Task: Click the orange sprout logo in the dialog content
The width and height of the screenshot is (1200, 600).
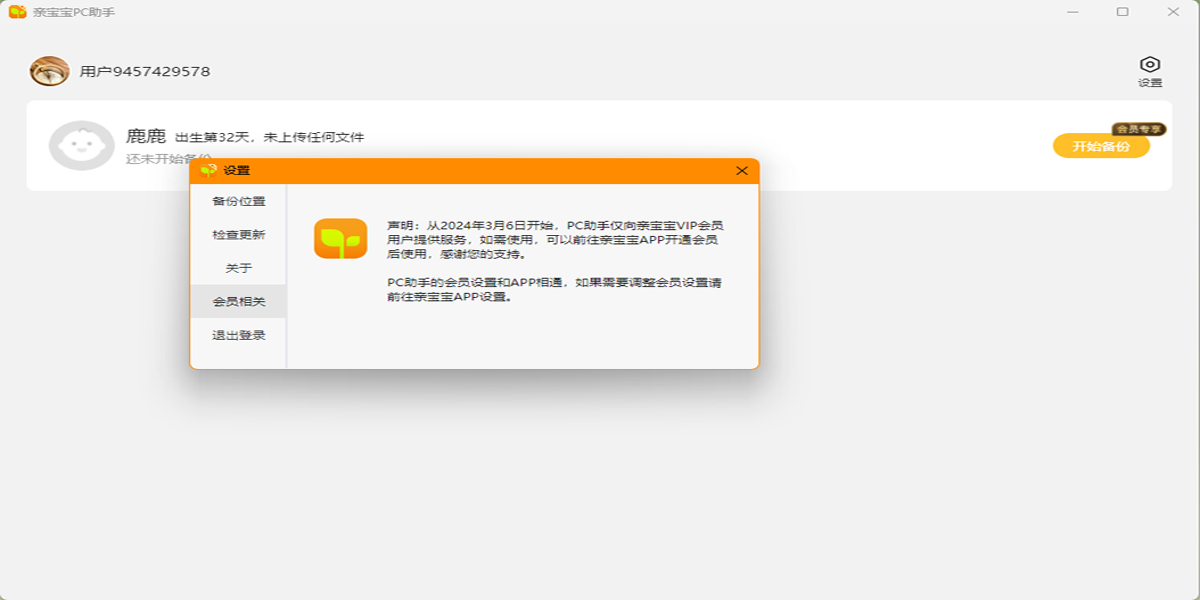Action: point(341,239)
